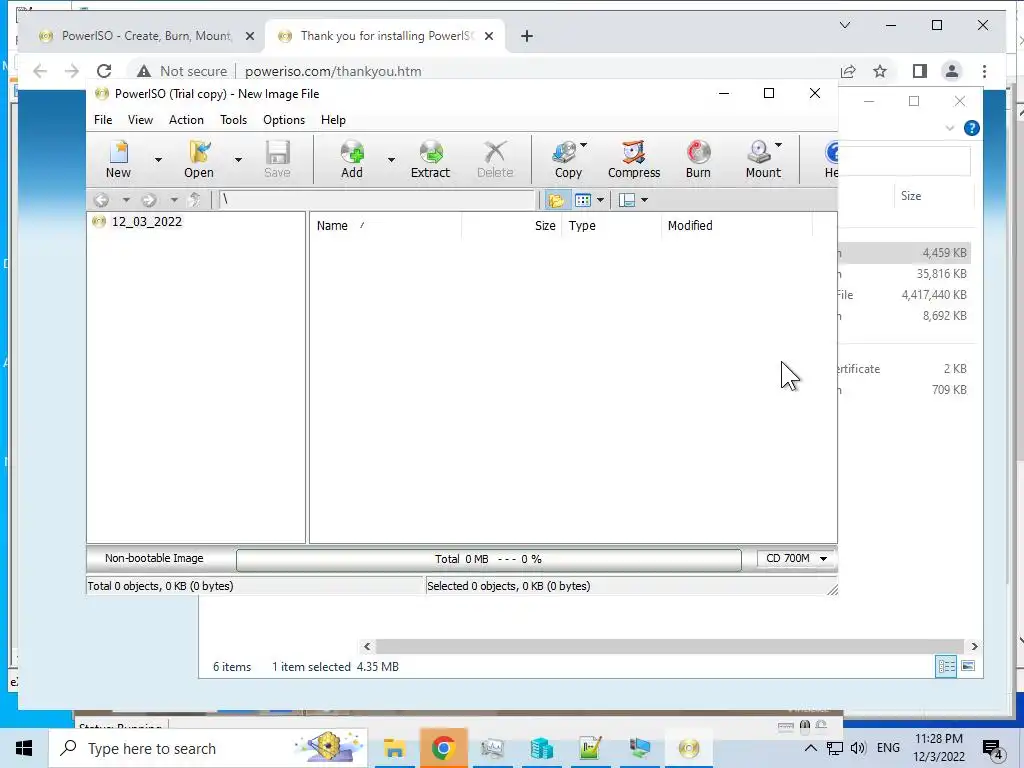Open a new Chrome tab
Viewport: 1024px width, 768px height.
(527, 36)
